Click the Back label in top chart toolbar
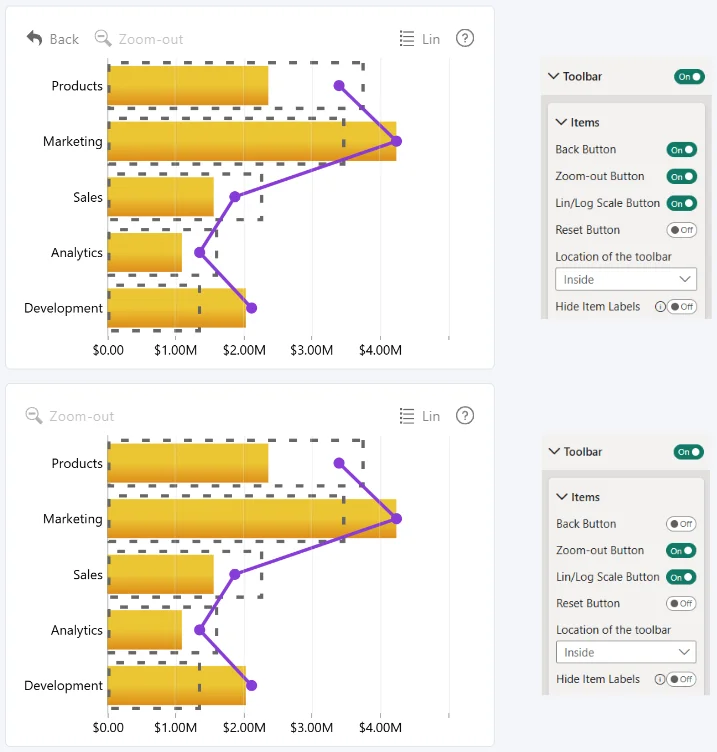Image resolution: width=717 pixels, height=752 pixels. (64, 39)
